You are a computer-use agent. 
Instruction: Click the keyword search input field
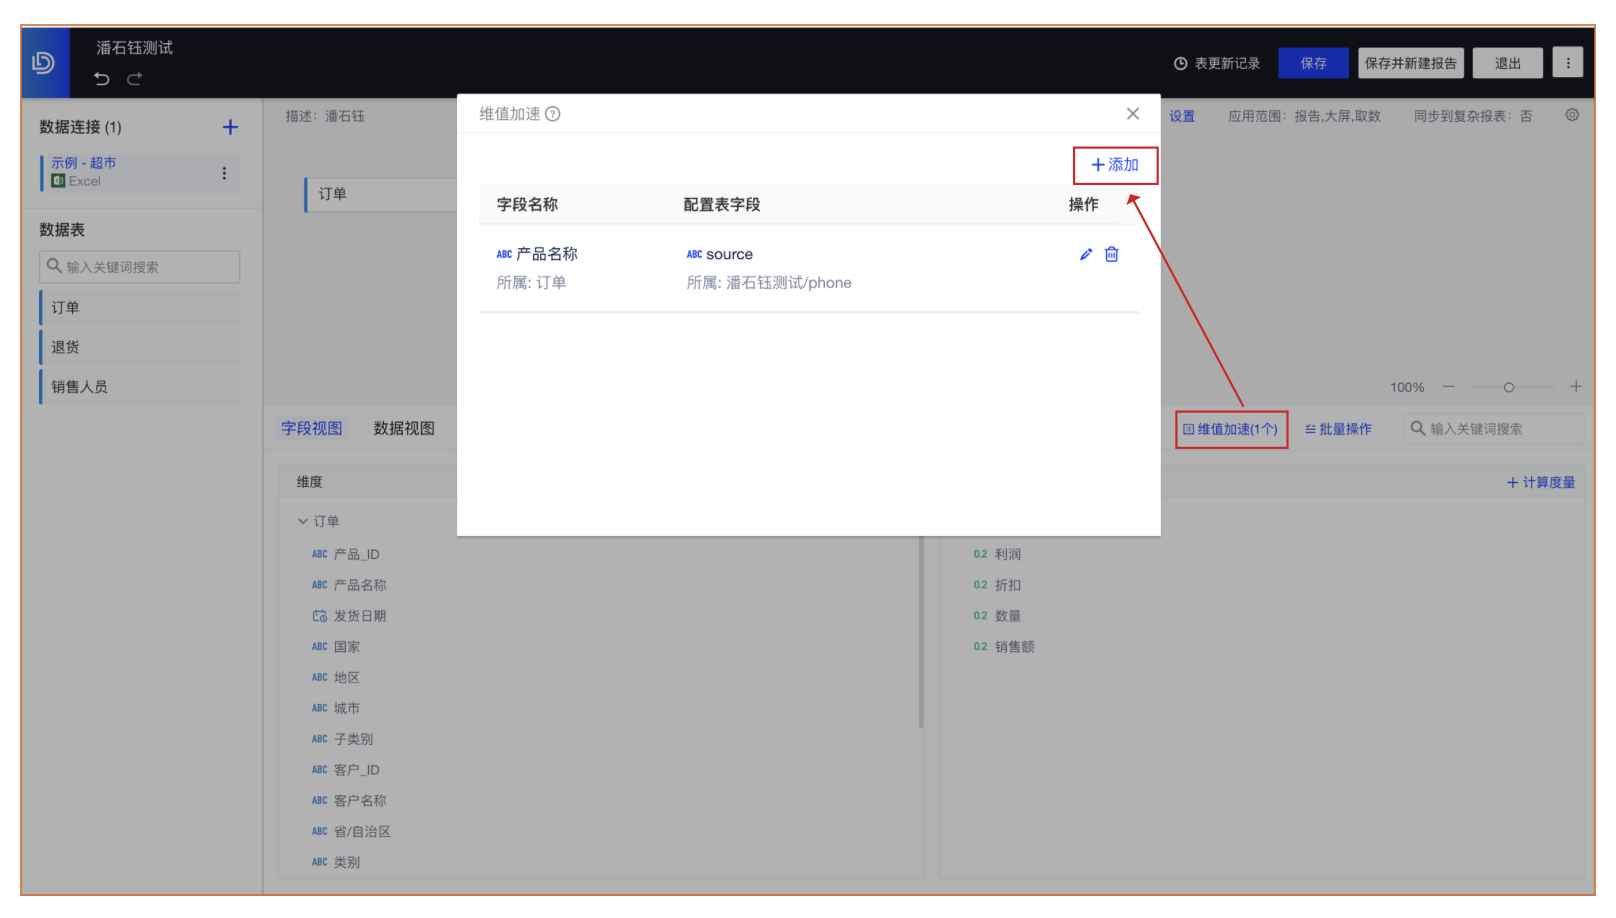(x=1493, y=428)
